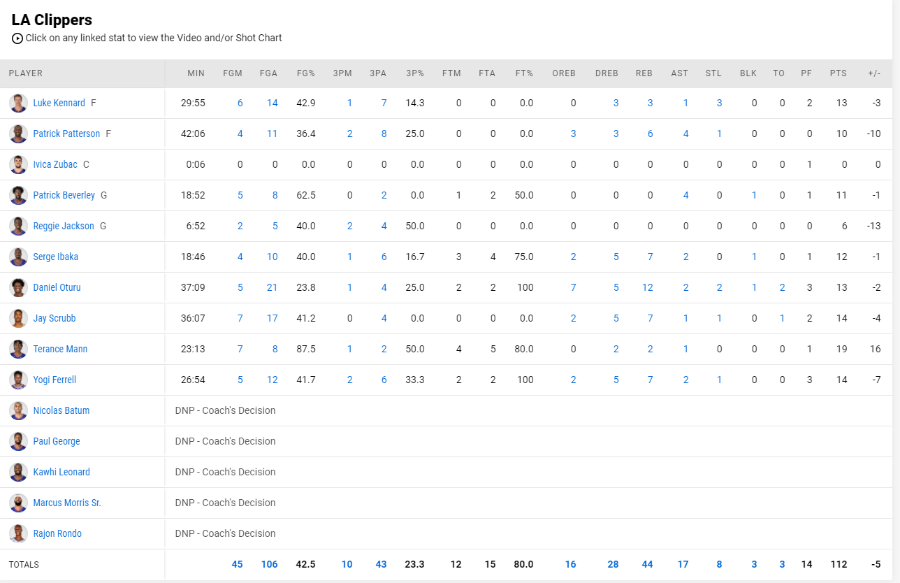900x583 pixels.
Task: View Luke Kennard's 6 made field goals
Action: click(240, 103)
